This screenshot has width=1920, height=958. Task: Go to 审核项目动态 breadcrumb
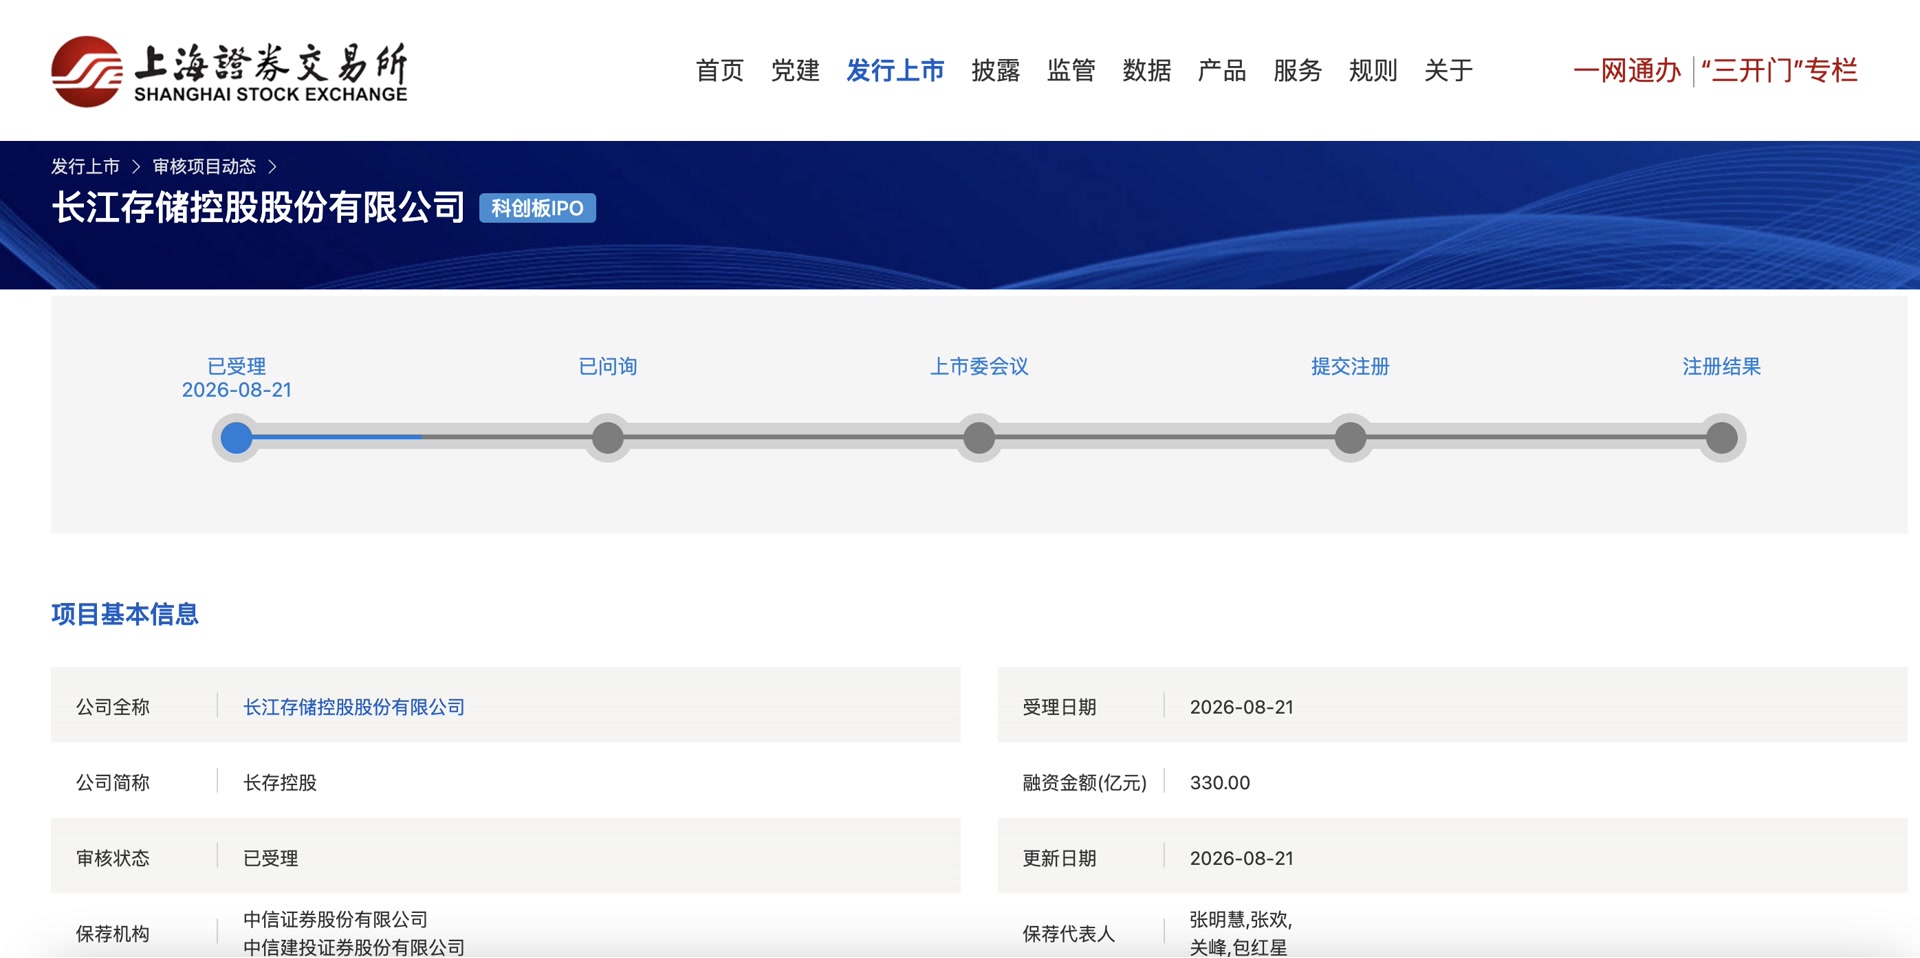tap(204, 166)
